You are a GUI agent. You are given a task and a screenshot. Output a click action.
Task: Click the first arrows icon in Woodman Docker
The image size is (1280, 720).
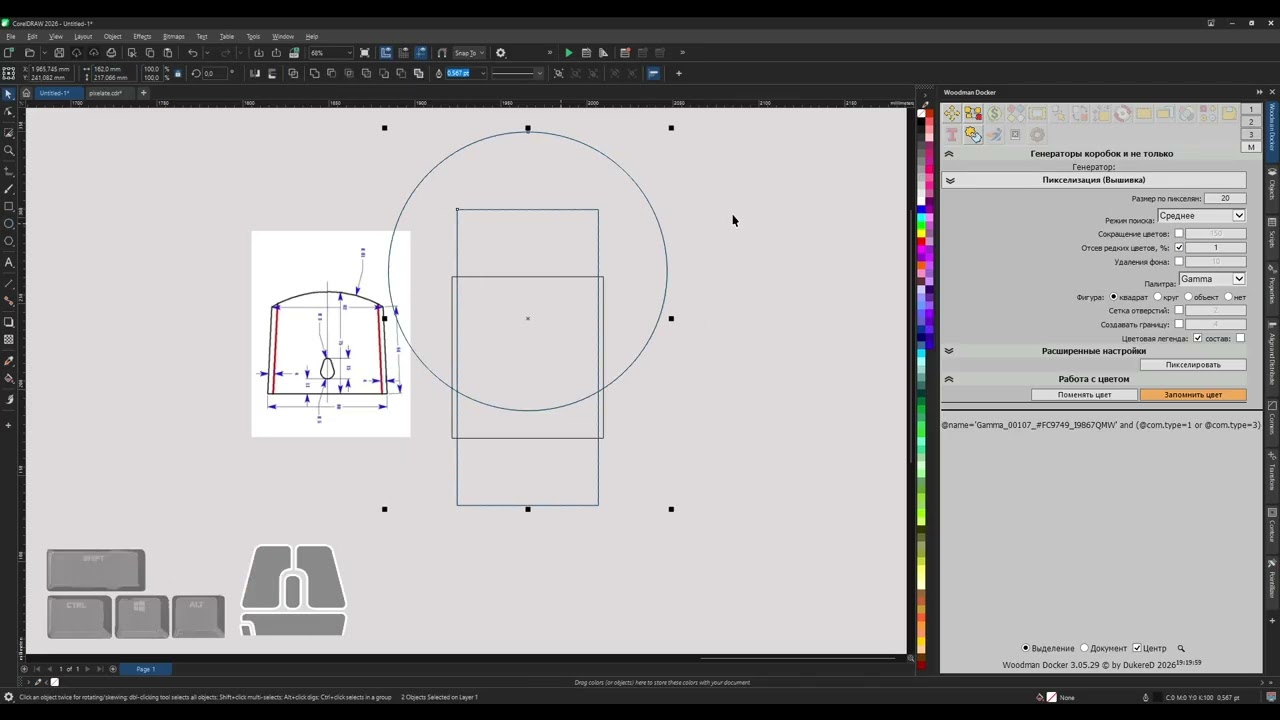coord(951,114)
